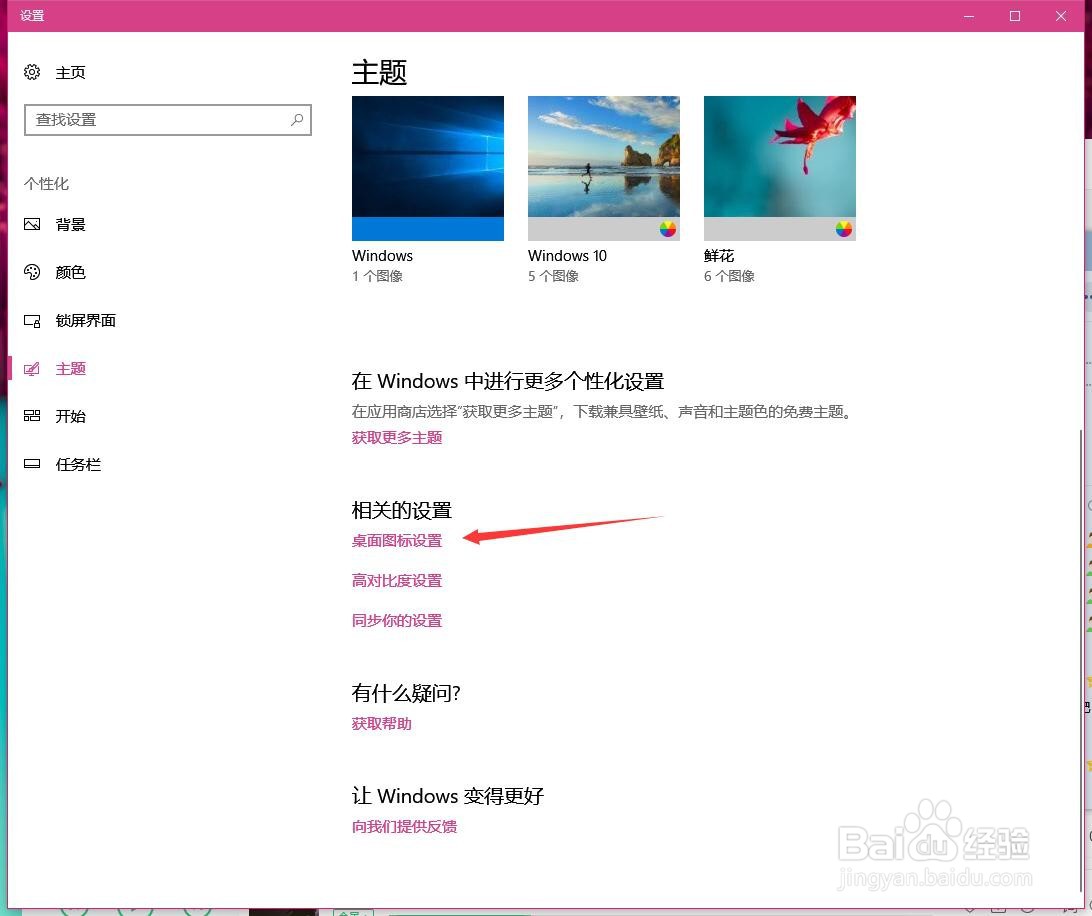Click the 5 个图像 caption
Image resolution: width=1092 pixels, height=916 pixels.
click(x=553, y=276)
